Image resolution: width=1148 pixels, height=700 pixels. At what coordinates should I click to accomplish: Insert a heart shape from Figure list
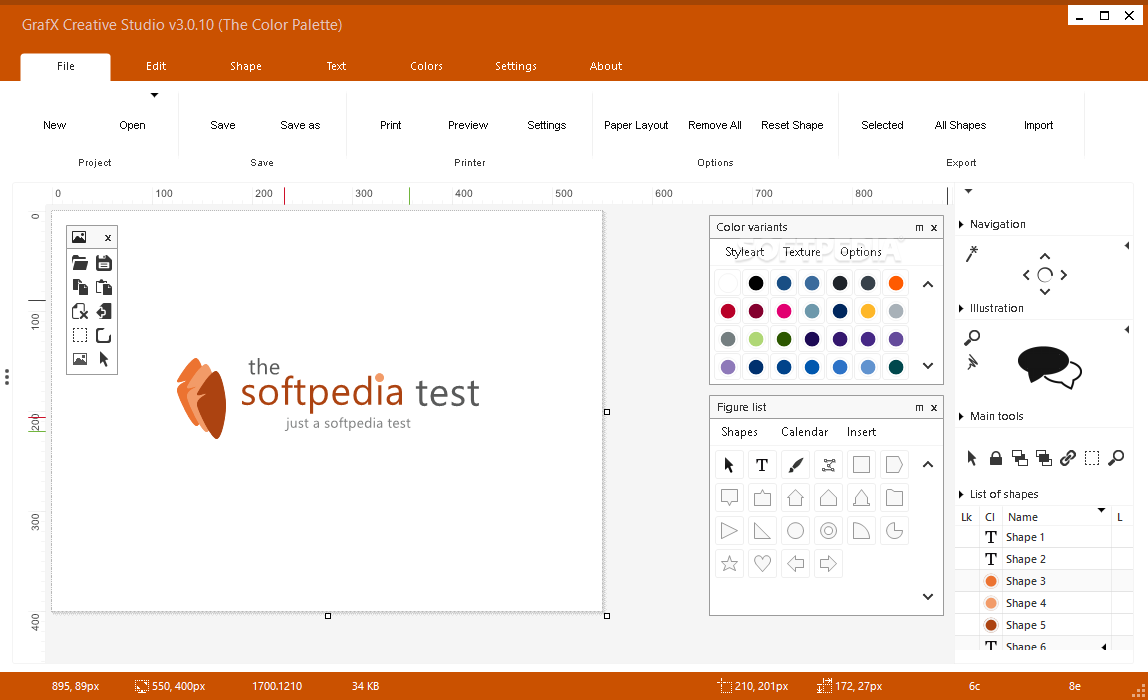click(x=762, y=564)
